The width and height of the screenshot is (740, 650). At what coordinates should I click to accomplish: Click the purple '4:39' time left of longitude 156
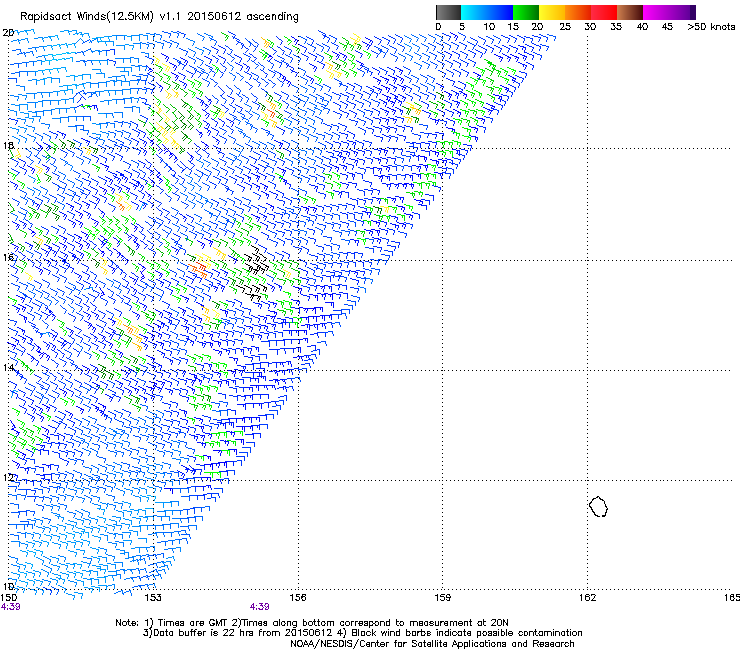coord(260,607)
